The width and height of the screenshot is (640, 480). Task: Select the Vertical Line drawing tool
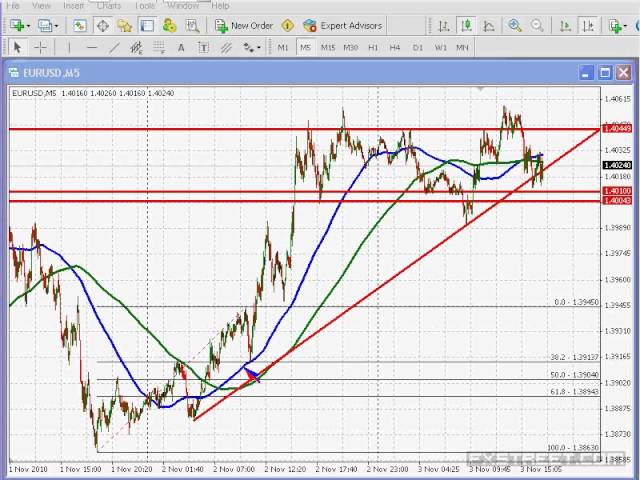69,48
